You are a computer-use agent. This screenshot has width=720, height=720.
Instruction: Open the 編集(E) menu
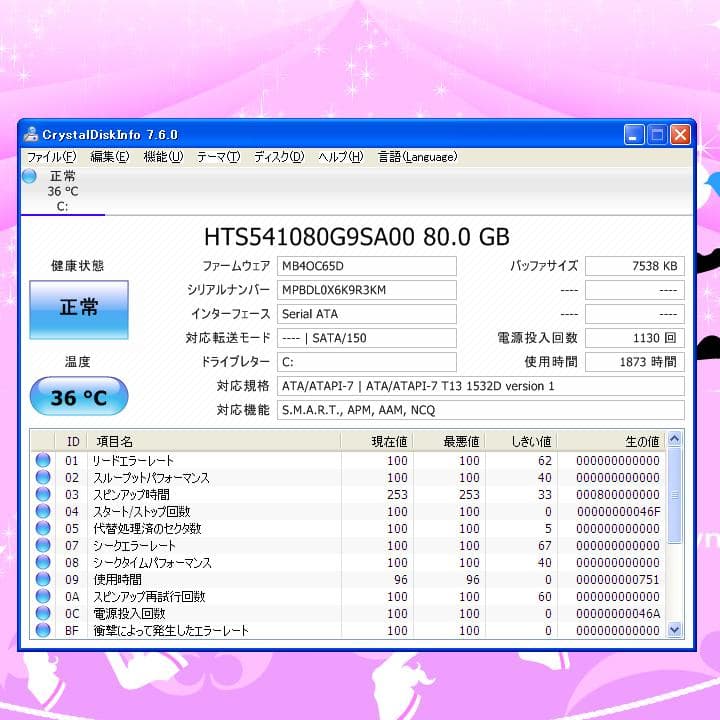tap(110, 157)
